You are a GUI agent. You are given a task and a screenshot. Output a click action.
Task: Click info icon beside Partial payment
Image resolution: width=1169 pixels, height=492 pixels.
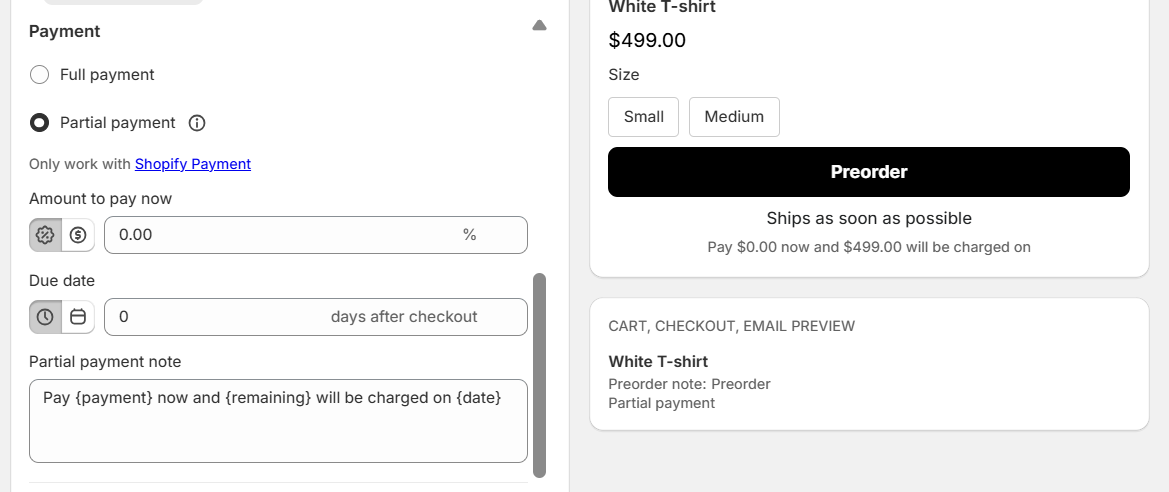(197, 123)
